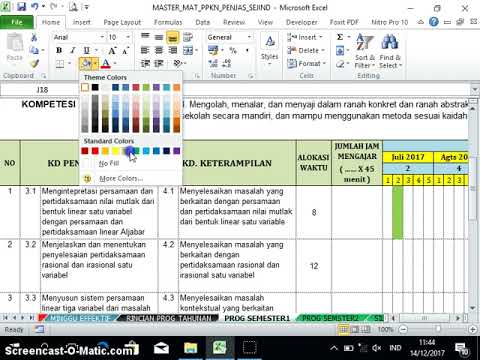Click Decrease Indent icon
Screen dimensions: 480x360
coord(145,63)
